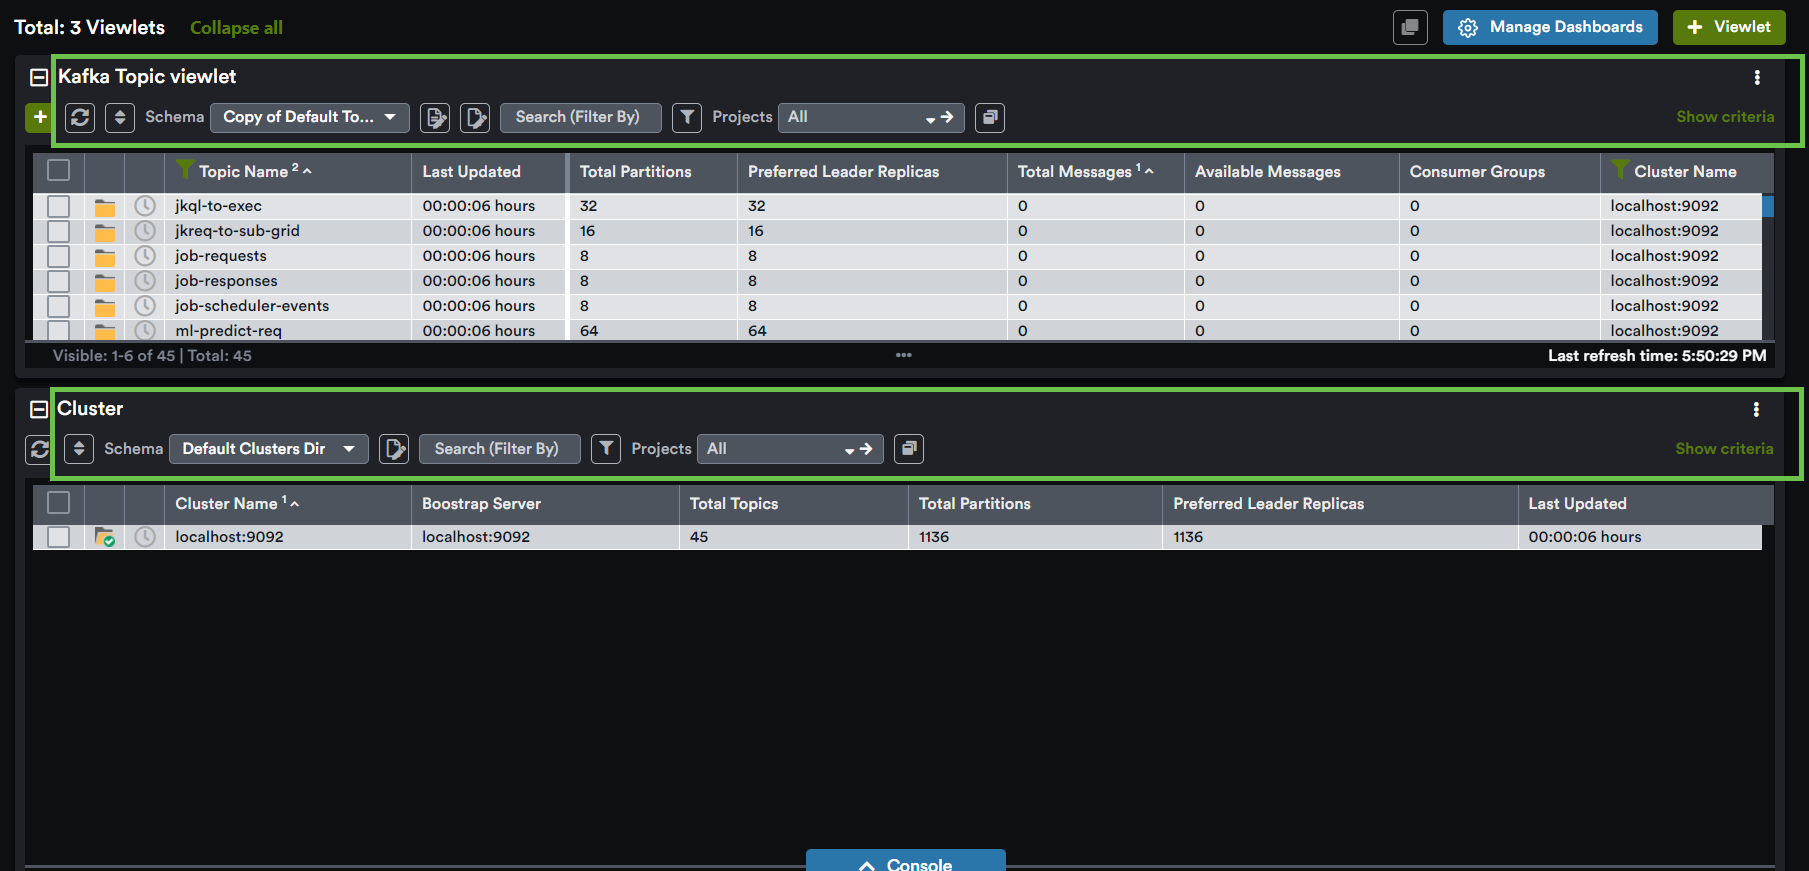1809x871 pixels.
Task: Click clock icon for jkreq-to-sub-grid topic
Action: 145,231
